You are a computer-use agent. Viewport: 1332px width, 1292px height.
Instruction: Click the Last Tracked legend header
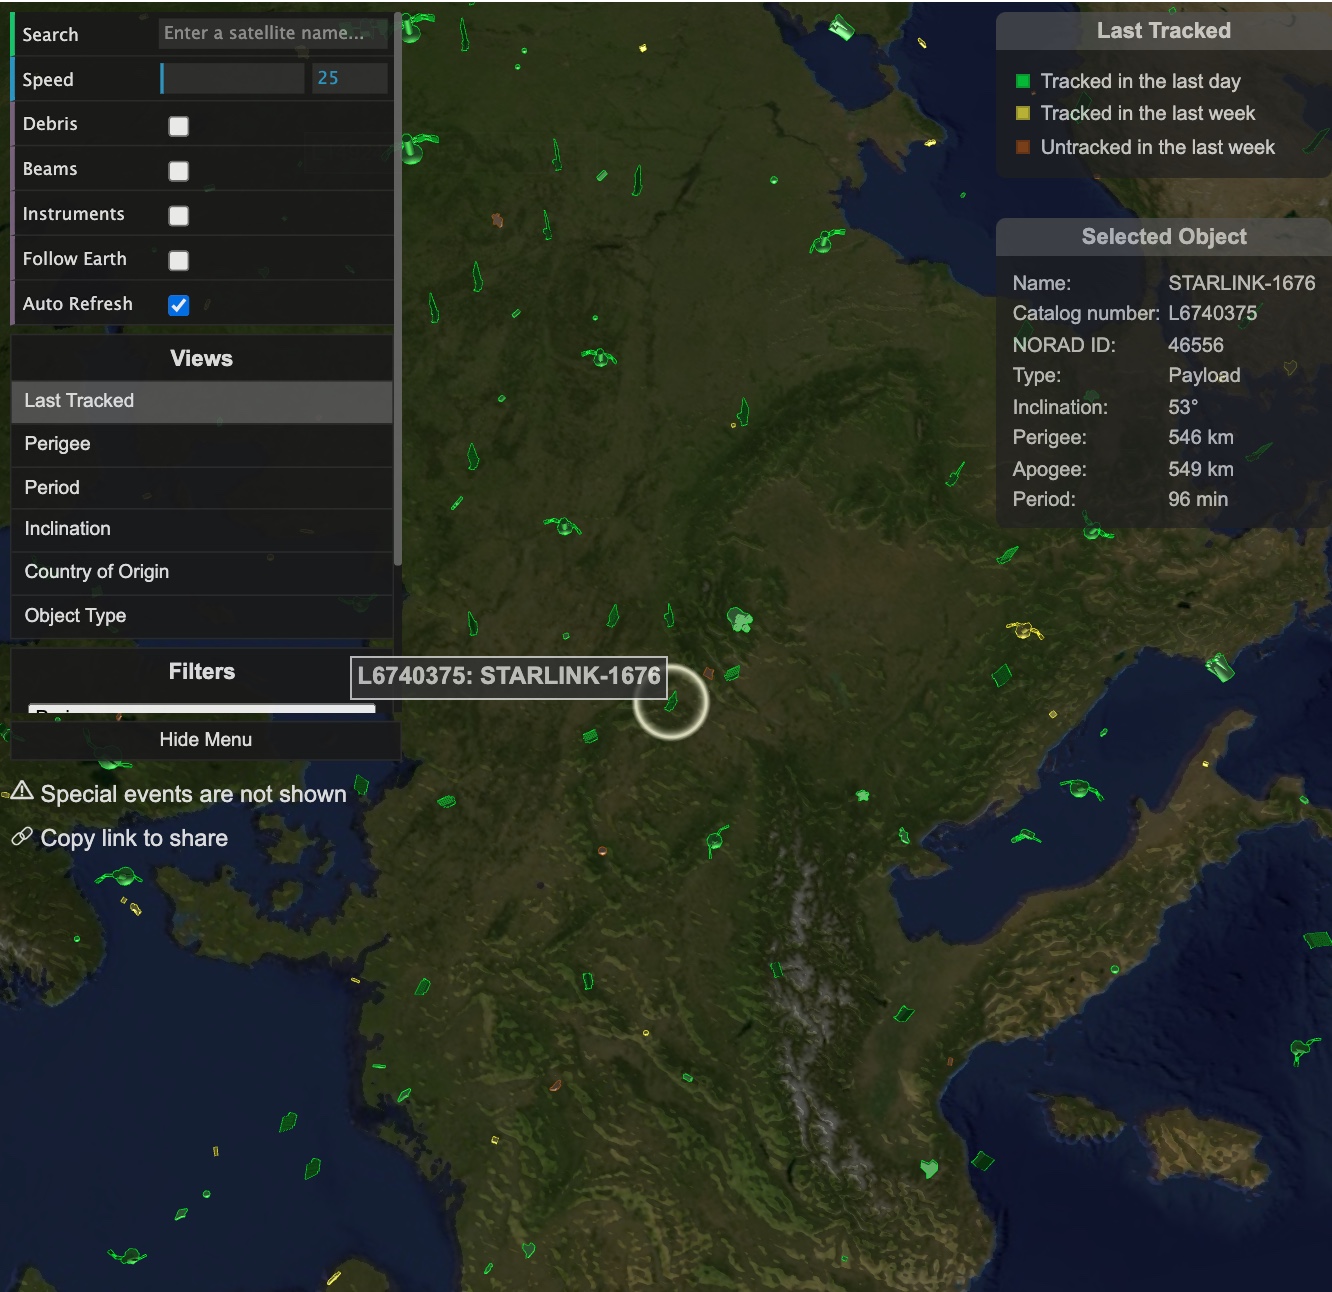coord(1164,31)
